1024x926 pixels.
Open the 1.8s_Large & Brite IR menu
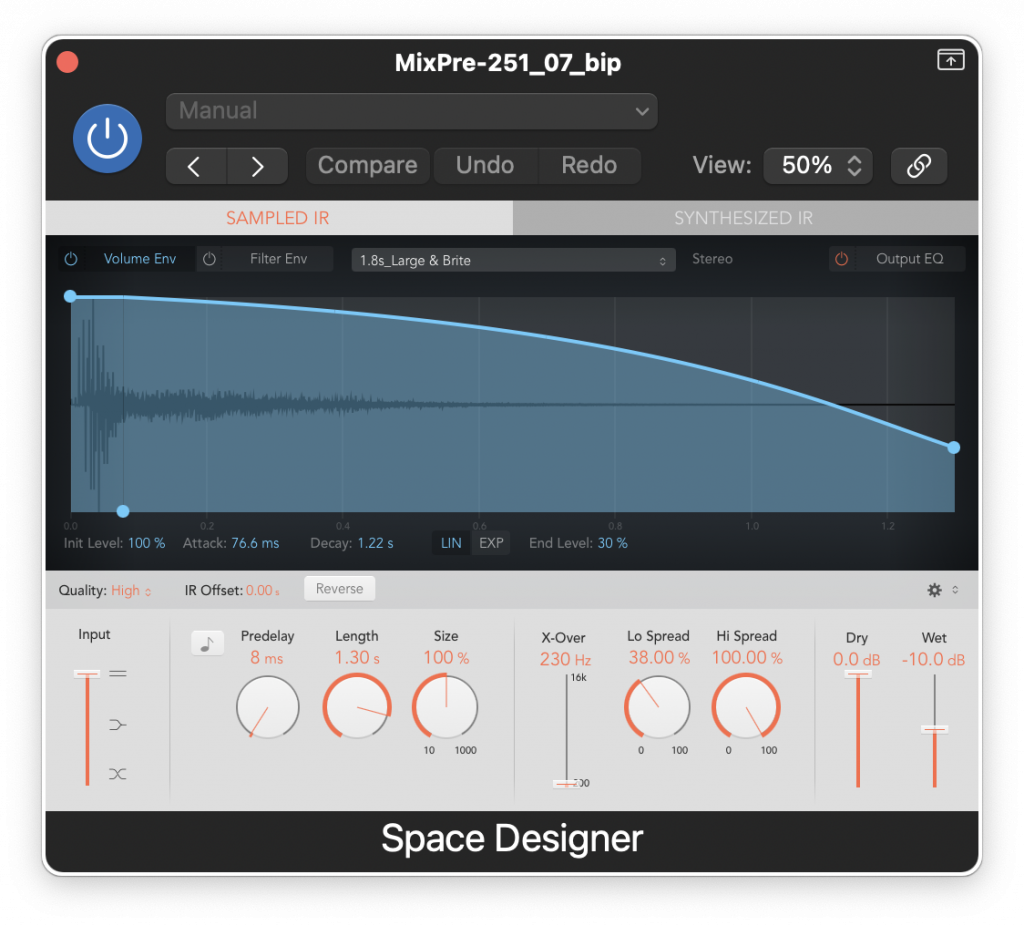(x=513, y=261)
